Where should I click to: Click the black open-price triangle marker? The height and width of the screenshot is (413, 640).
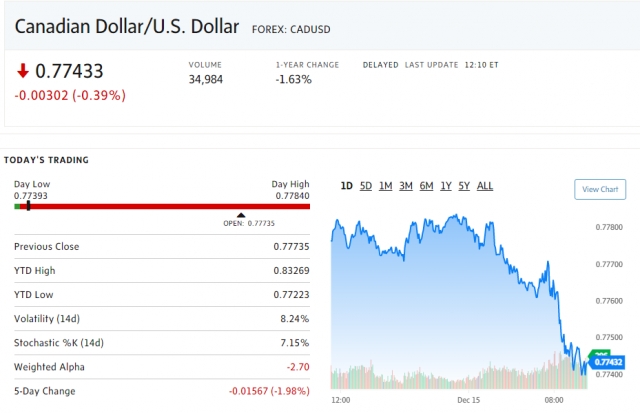pyautogui.click(x=241, y=214)
